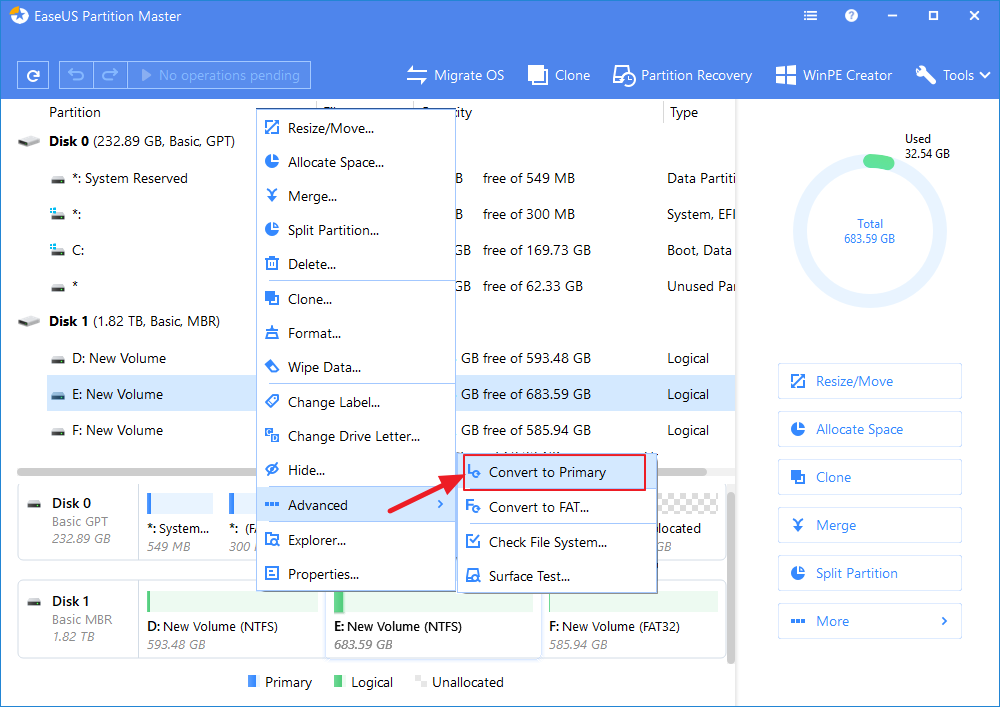Click the EaseUS Partition Master logo icon
This screenshot has width=1000, height=707.
point(19,15)
